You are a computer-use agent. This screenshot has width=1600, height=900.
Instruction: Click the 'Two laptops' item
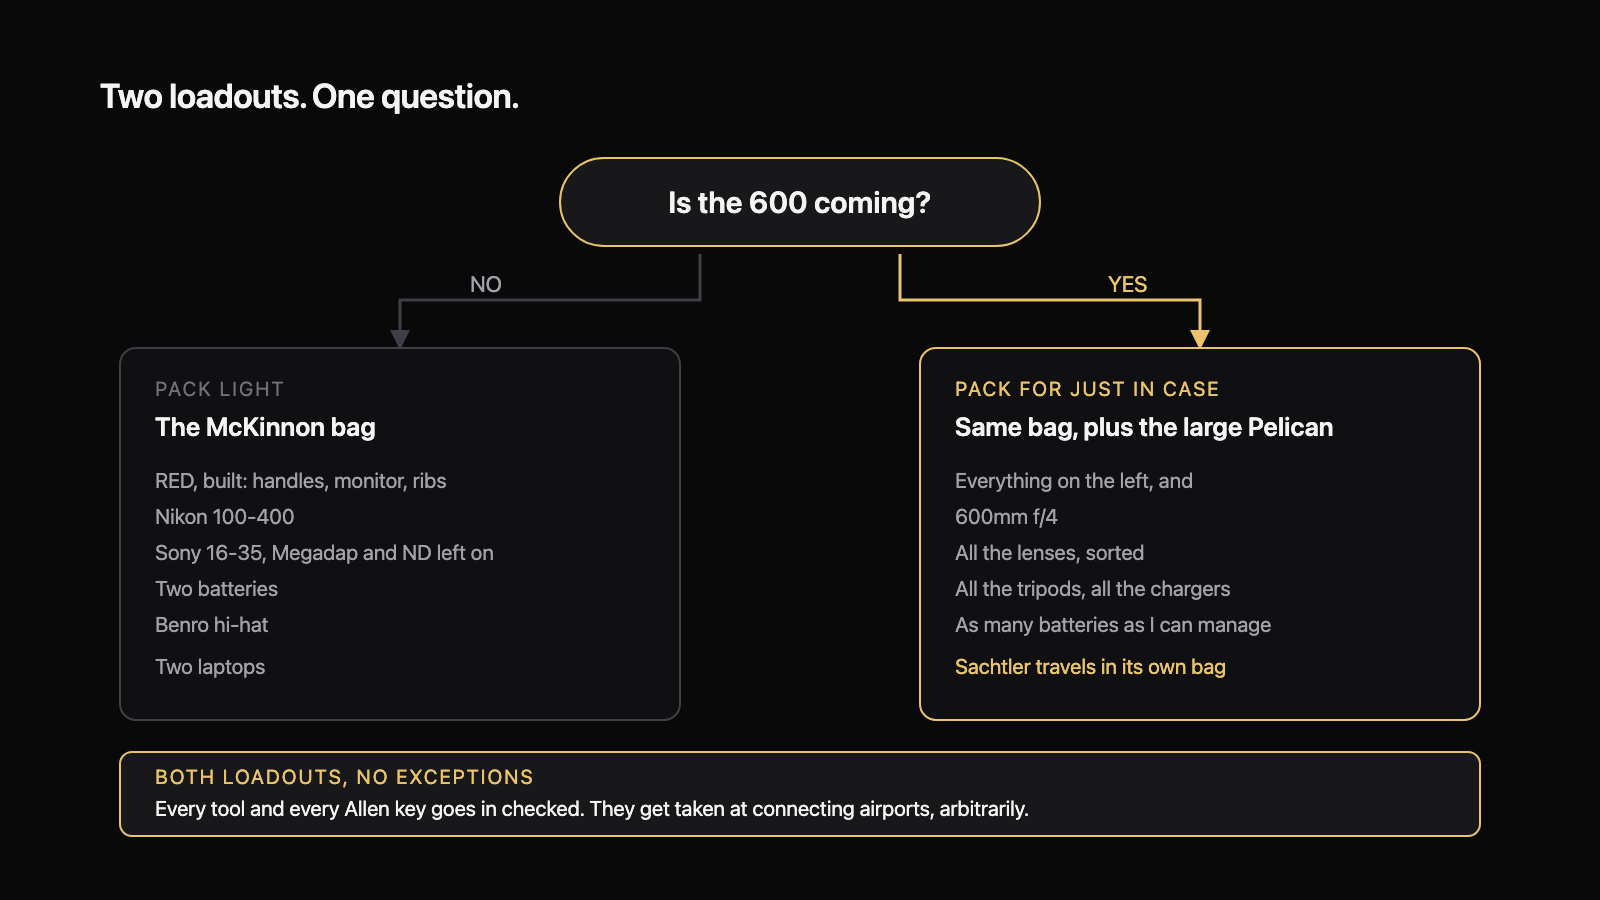point(210,667)
